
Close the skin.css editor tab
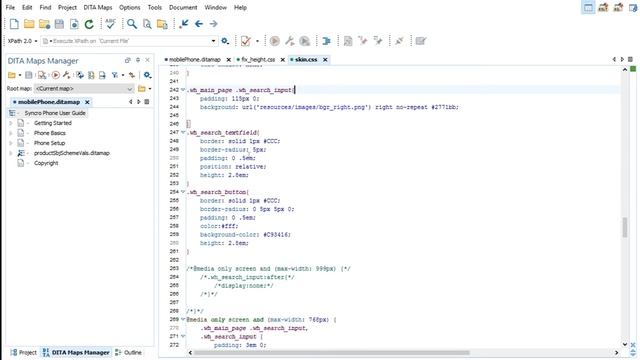325,60
